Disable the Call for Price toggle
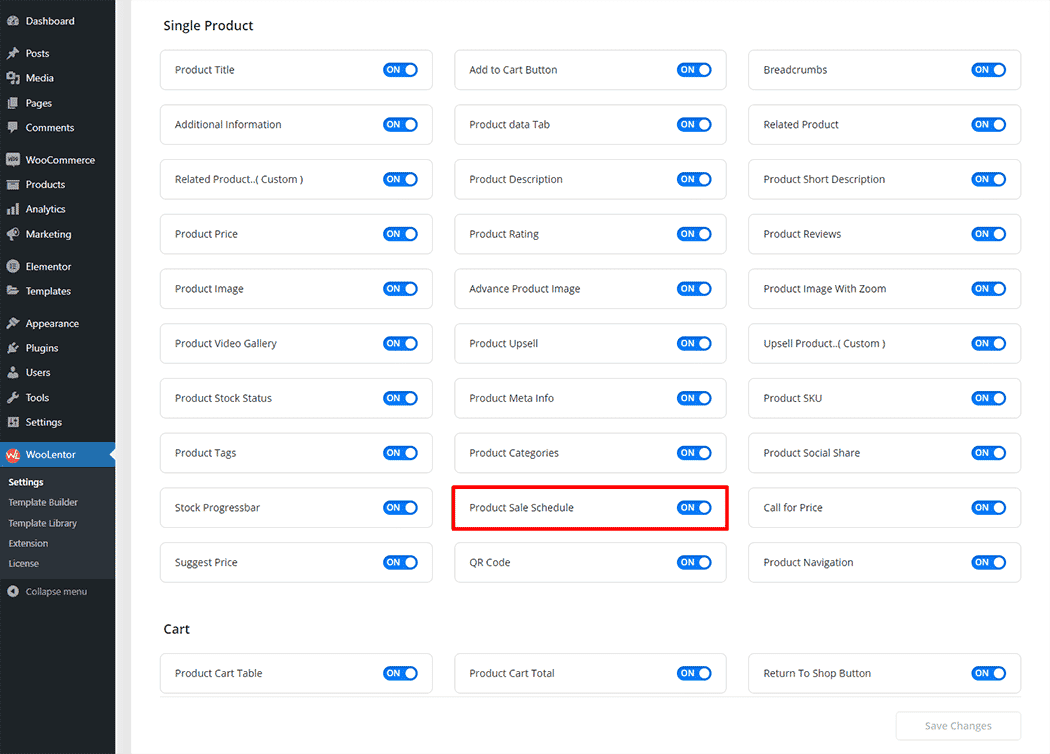This screenshot has width=1050, height=754. pyautogui.click(x=988, y=508)
